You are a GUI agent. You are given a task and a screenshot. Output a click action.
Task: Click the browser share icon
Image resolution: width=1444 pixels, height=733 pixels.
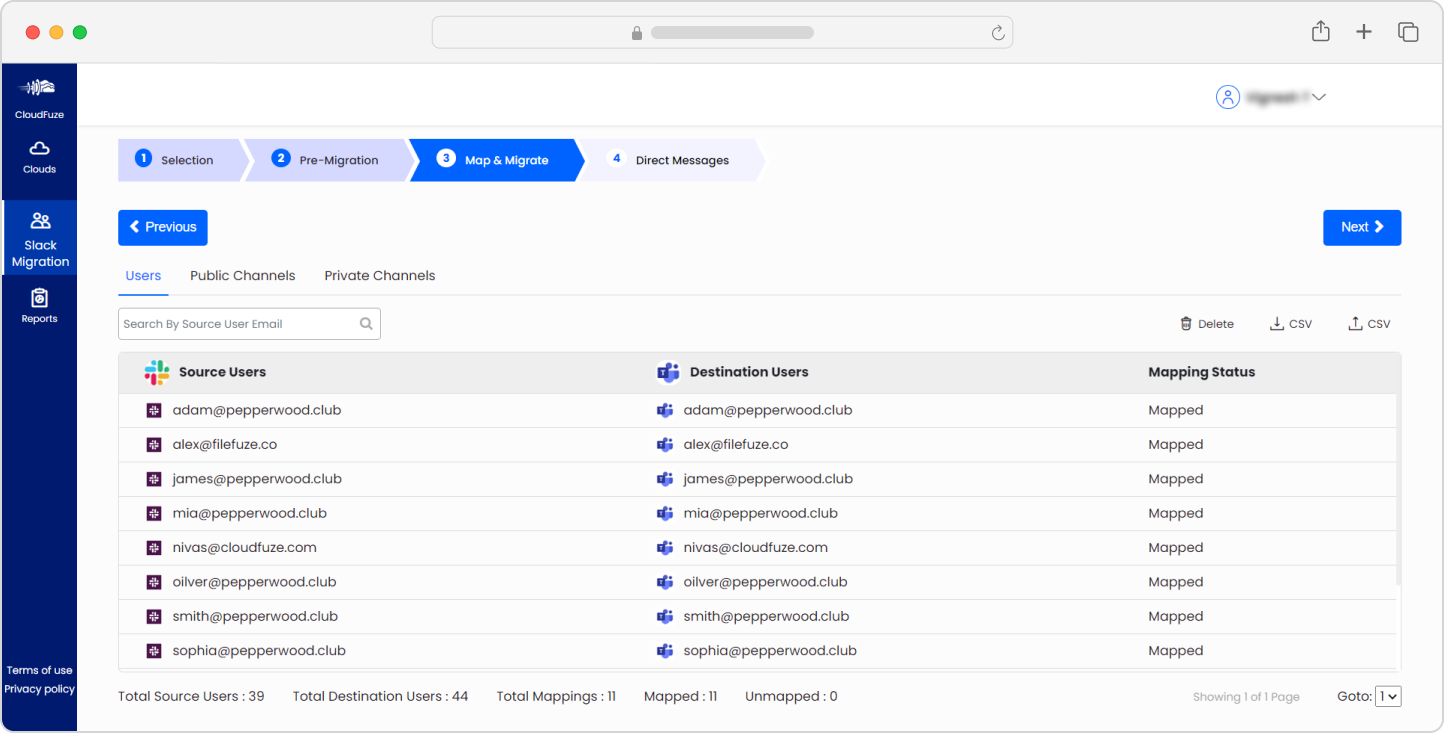click(x=1320, y=31)
